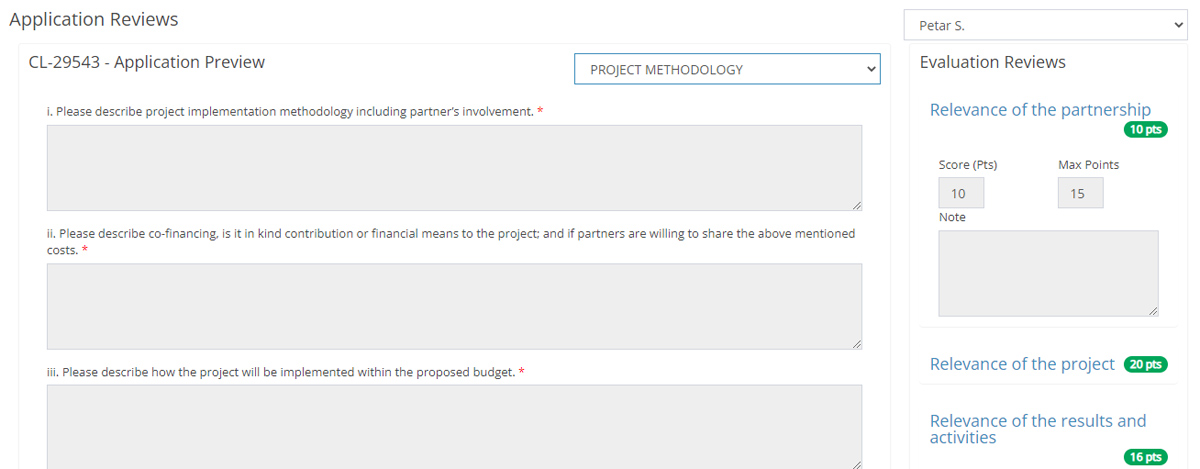Open the Petar S. reviewer dropdown
The height and width of the screenshot is (469, 1200).
click(x=1044, y=25)
